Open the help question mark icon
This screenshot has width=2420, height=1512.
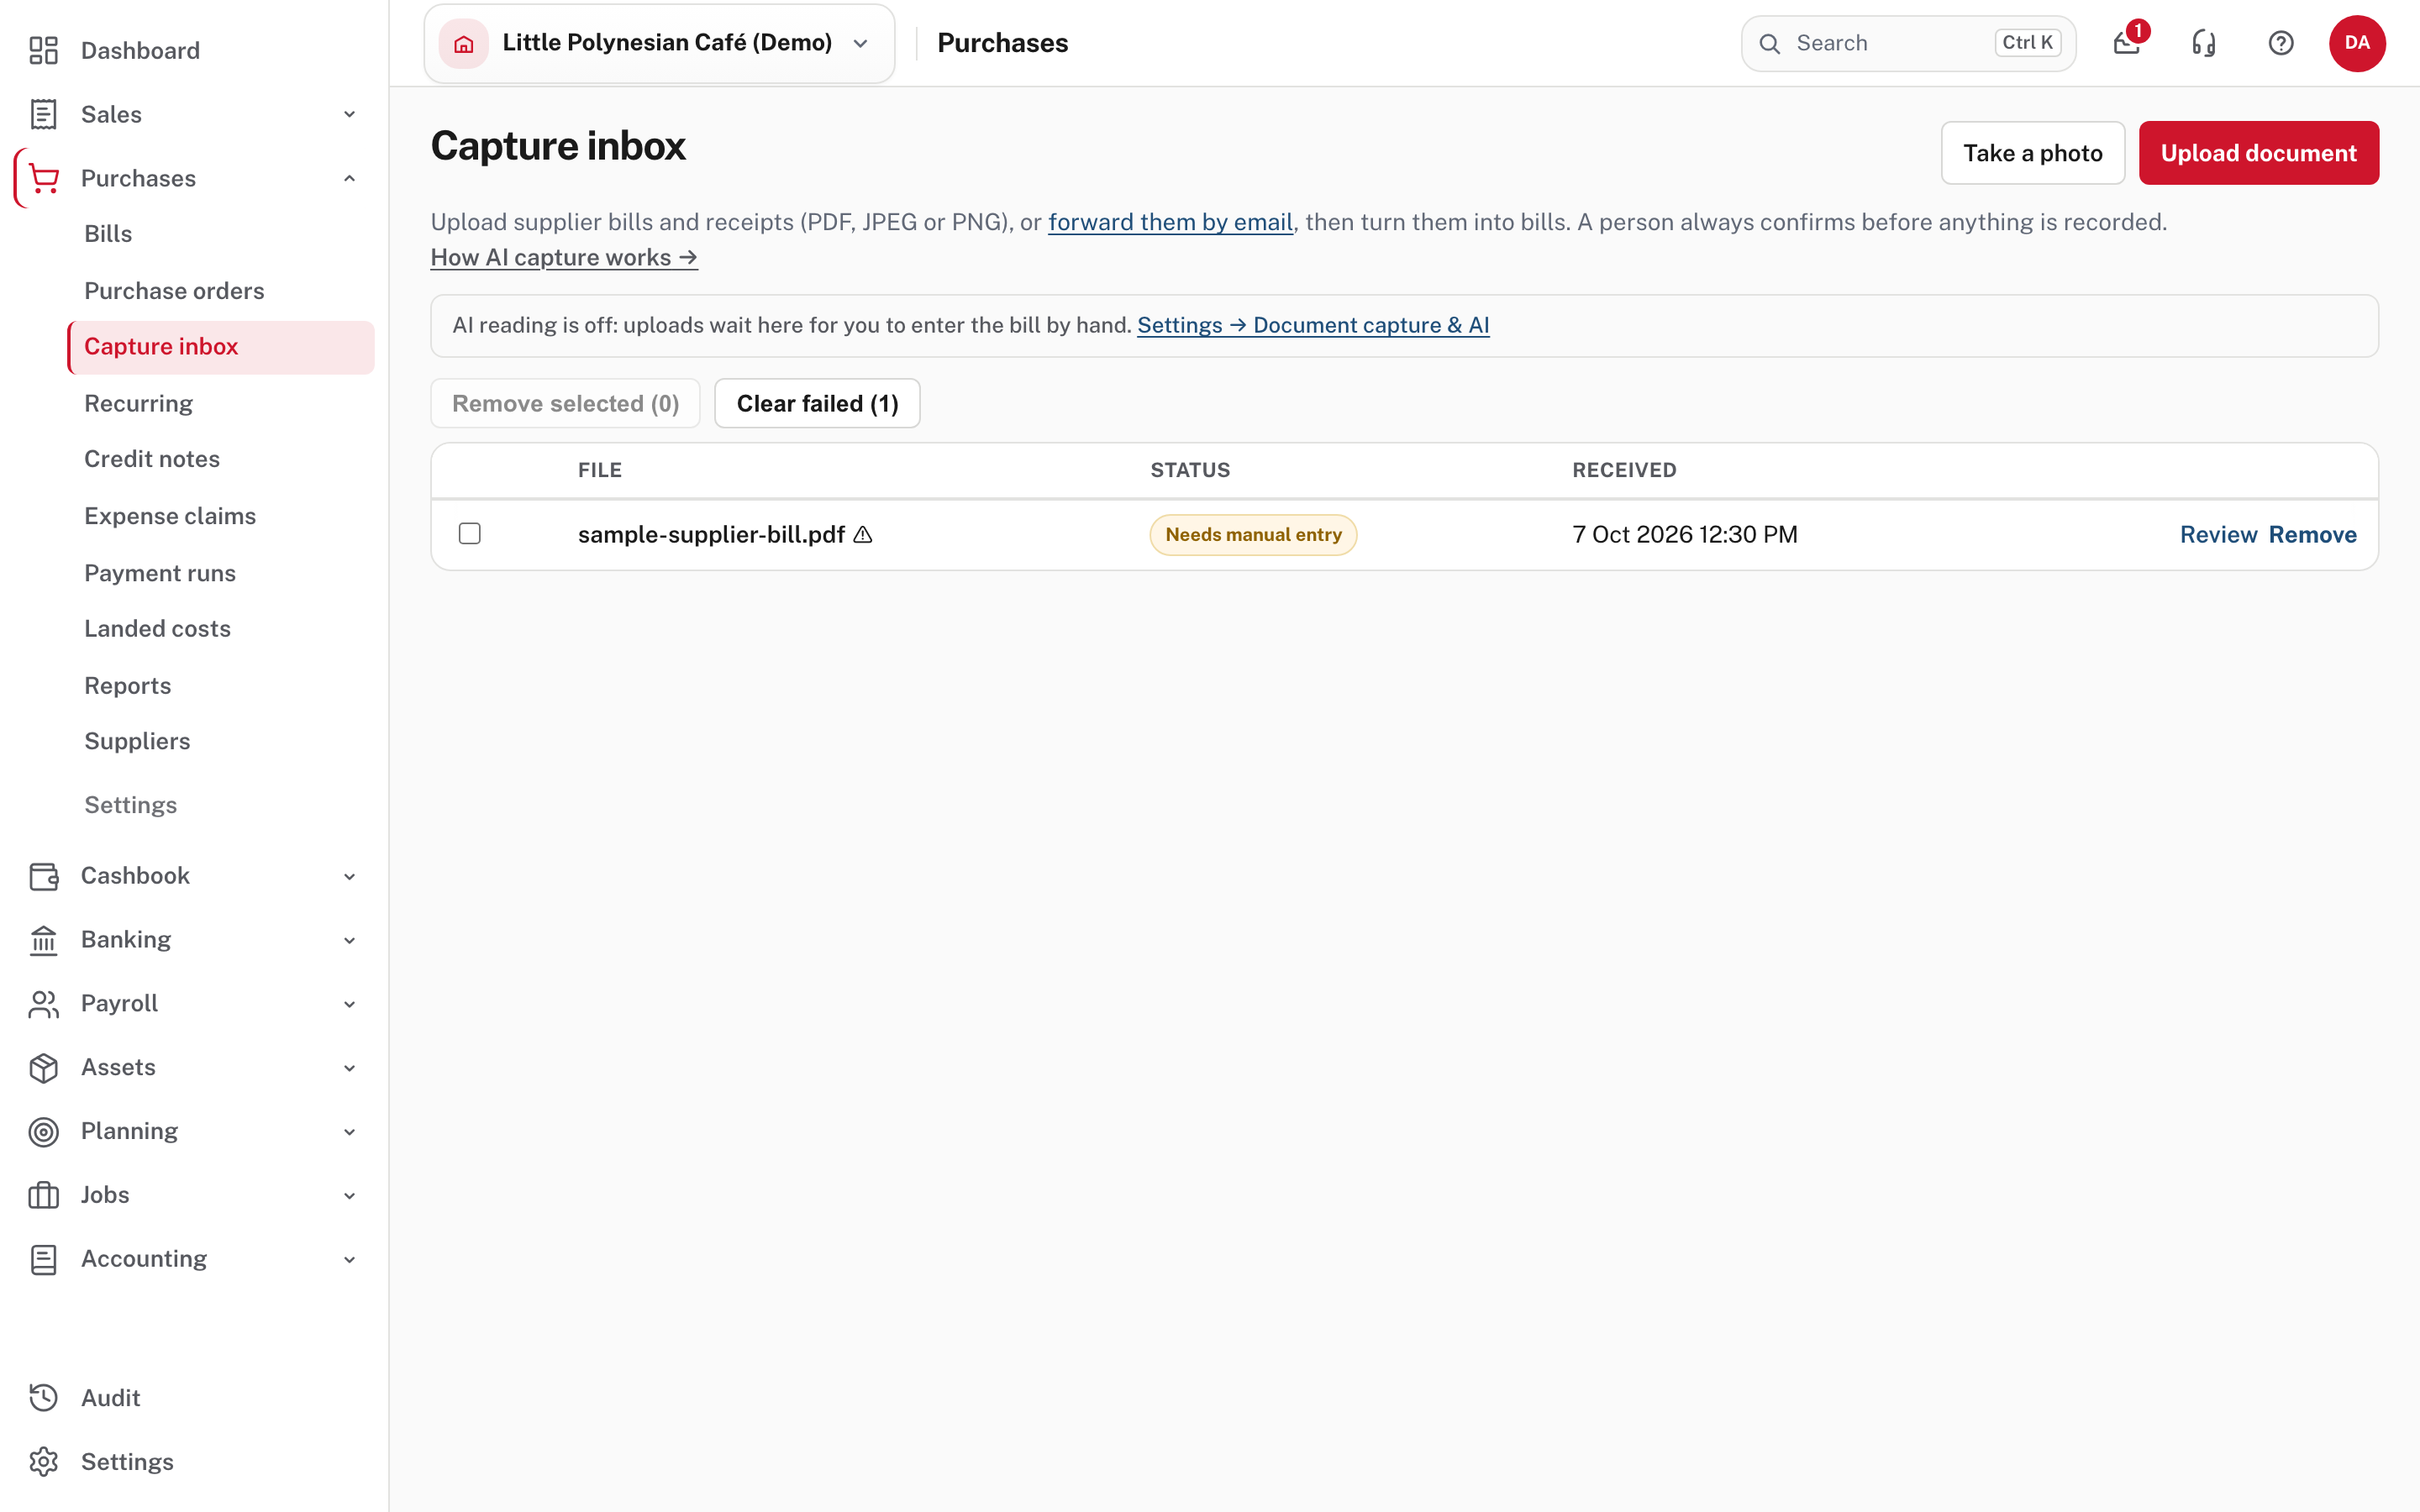2281,43
